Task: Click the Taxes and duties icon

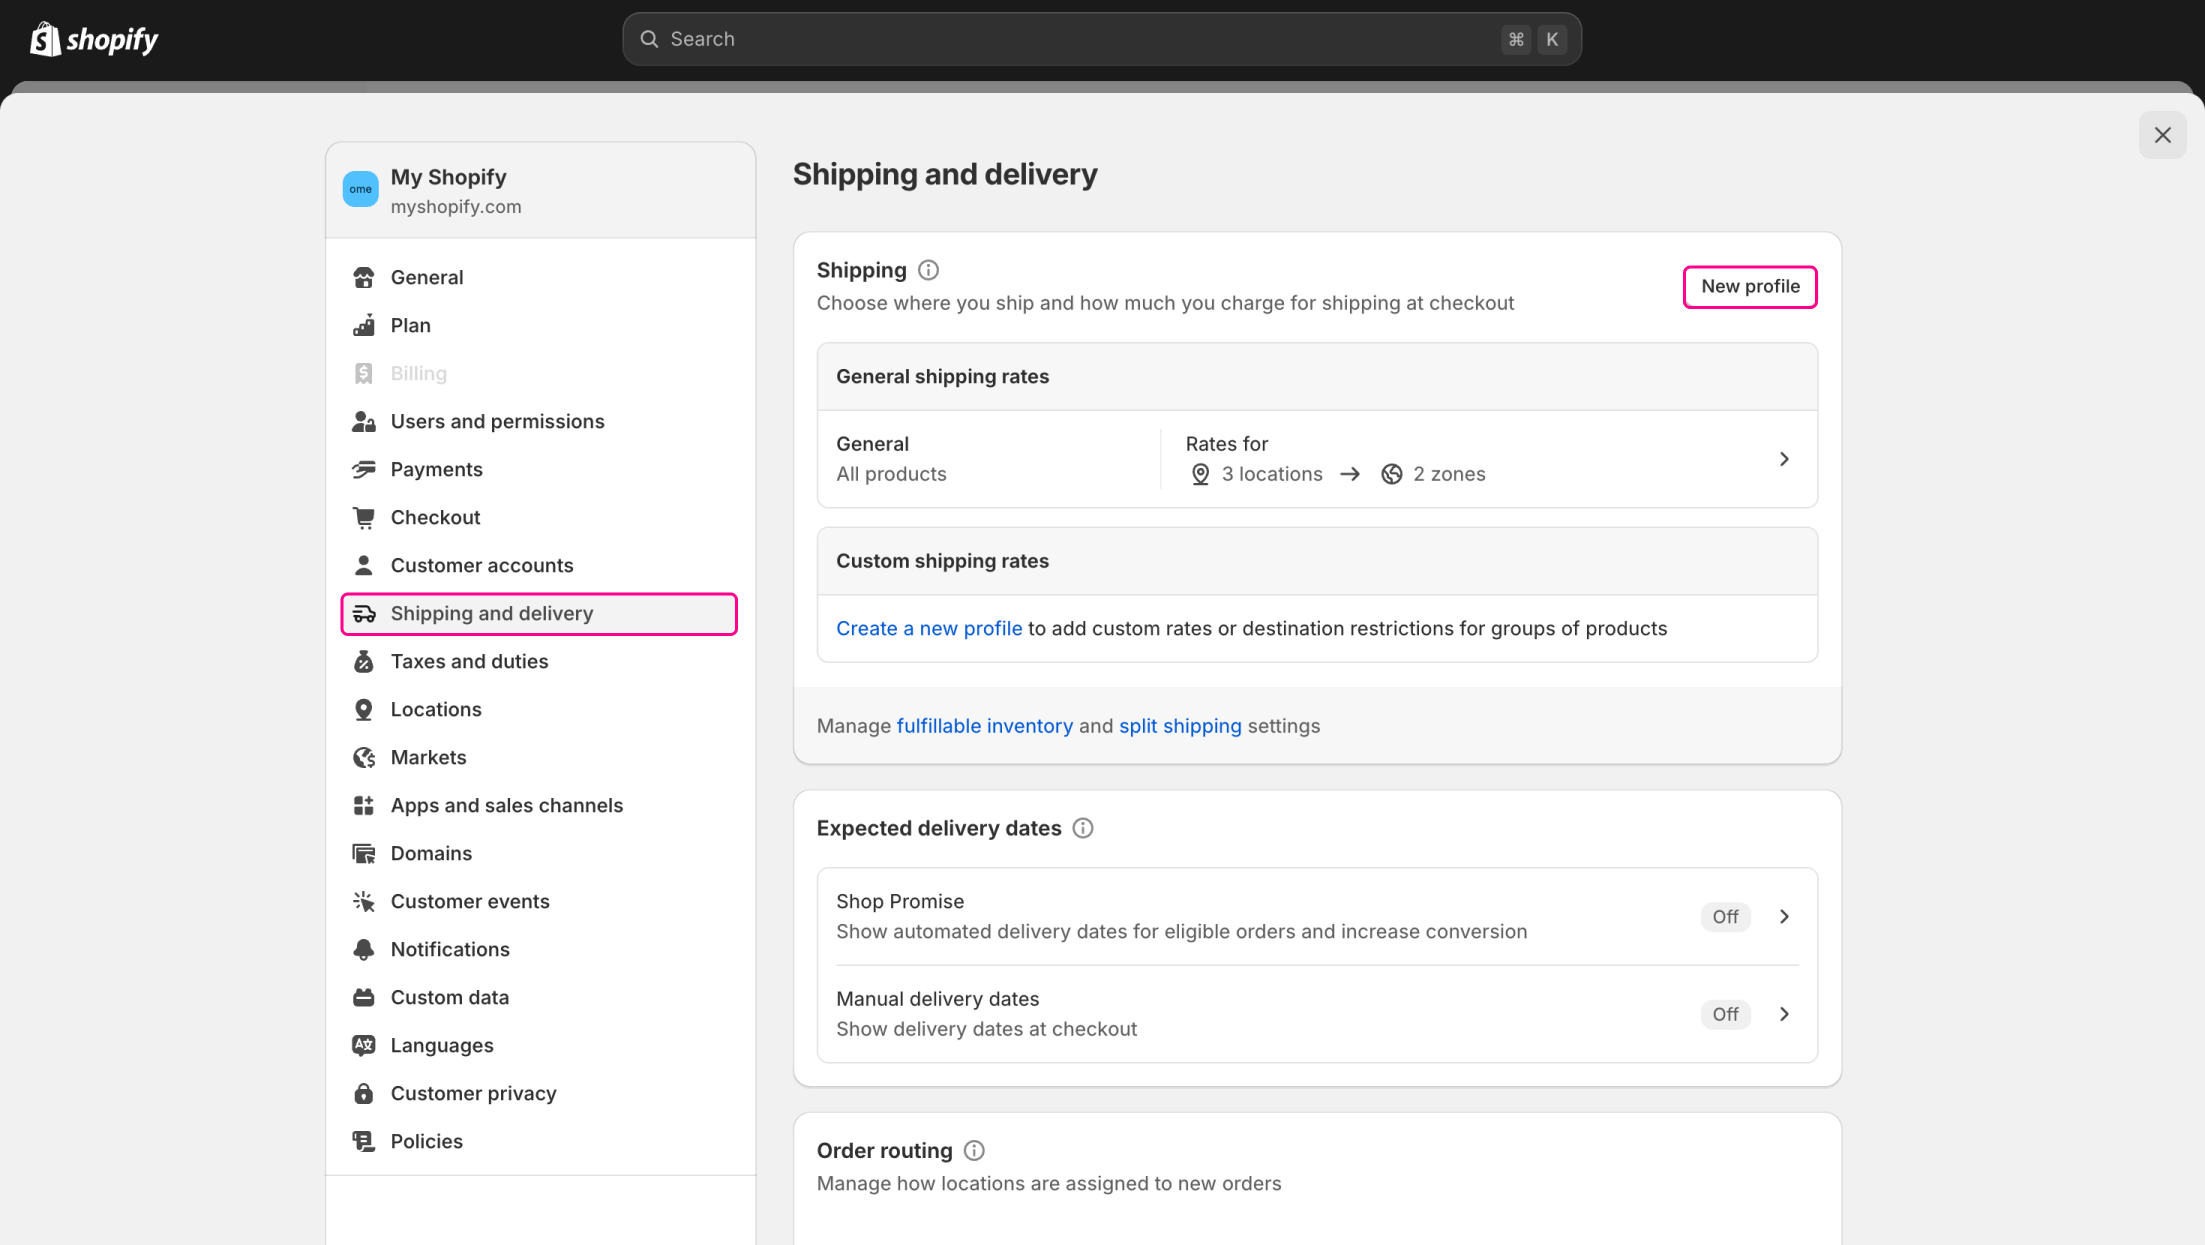Action: pos(364,661)
